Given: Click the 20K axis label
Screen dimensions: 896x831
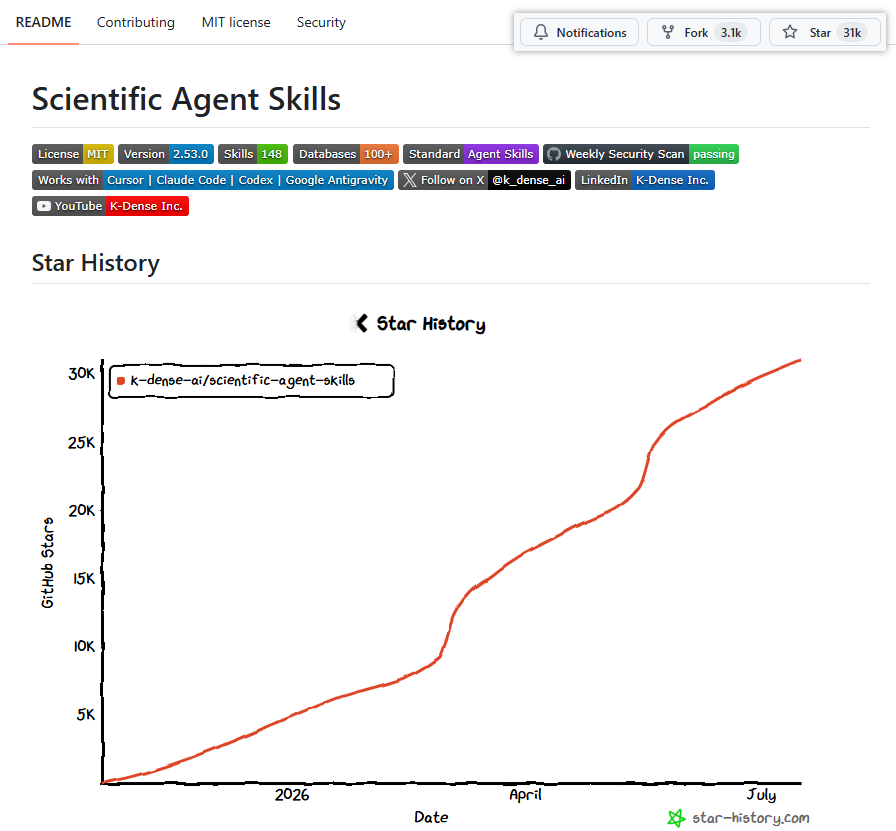Looking at the screenshot, I should [82, 510].
